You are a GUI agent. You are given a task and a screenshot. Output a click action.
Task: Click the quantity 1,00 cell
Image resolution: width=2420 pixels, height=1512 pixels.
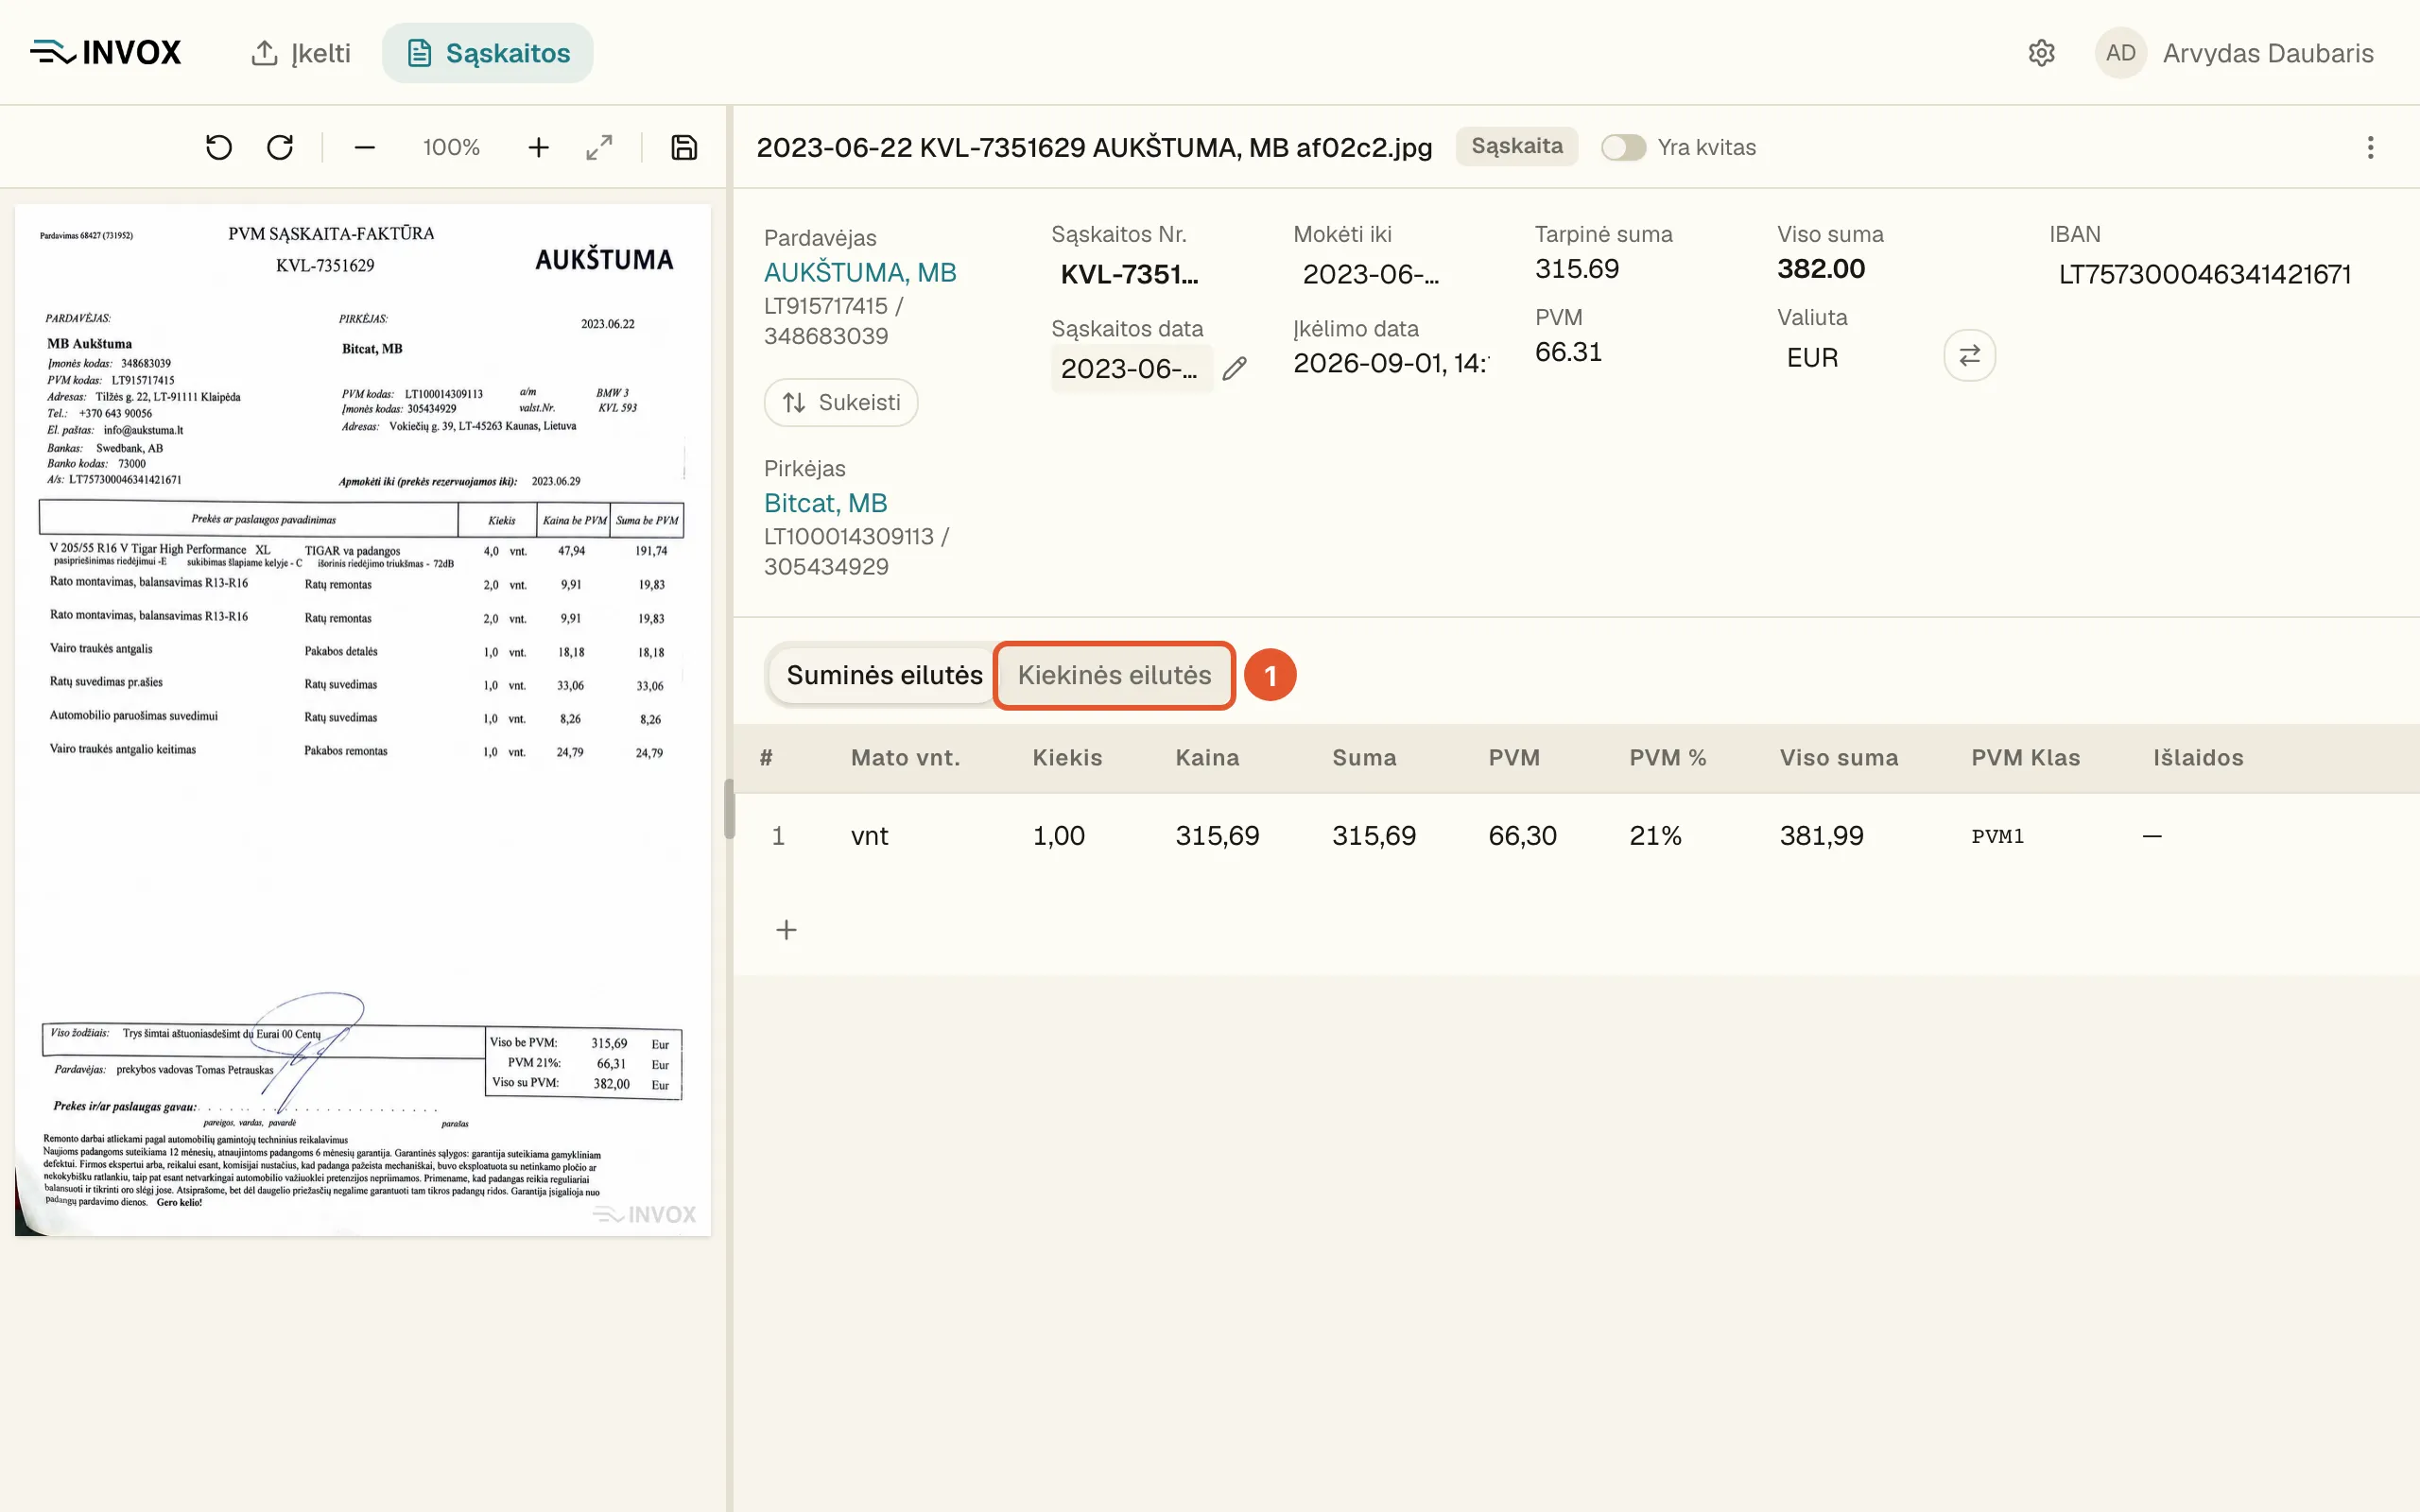pos(1058,836)
